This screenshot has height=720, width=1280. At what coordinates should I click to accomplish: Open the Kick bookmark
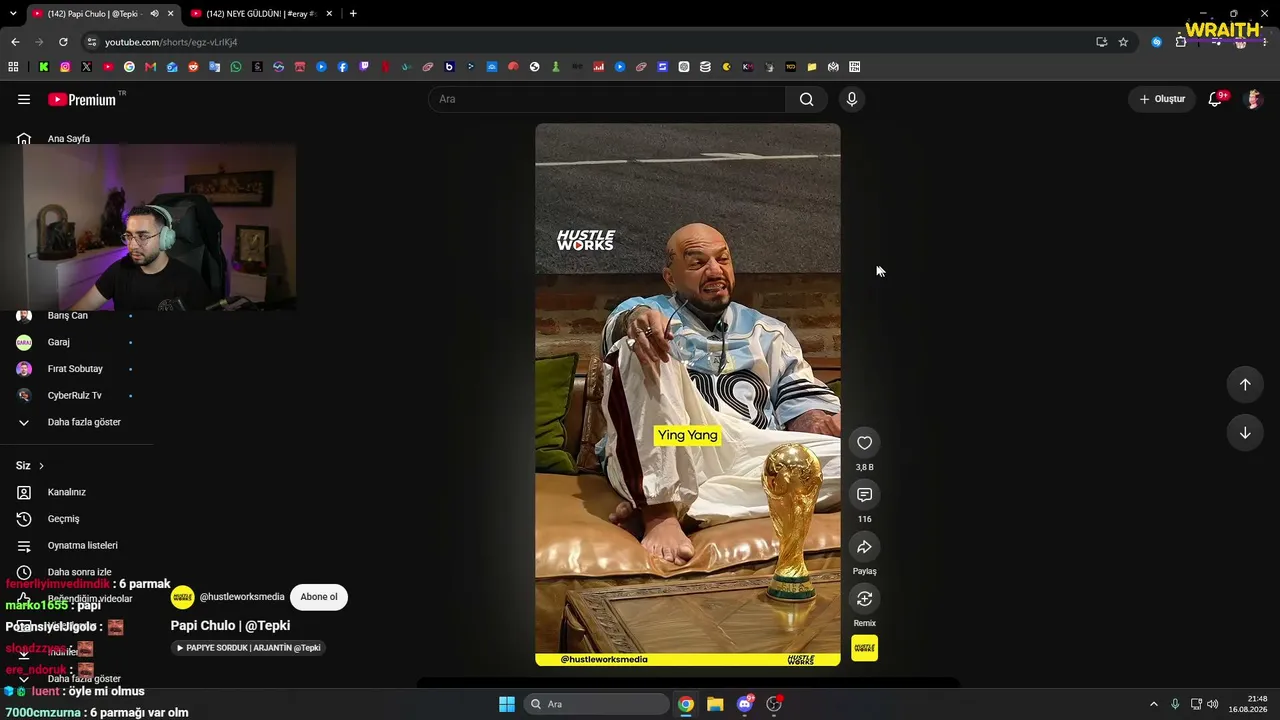[44, 67]
